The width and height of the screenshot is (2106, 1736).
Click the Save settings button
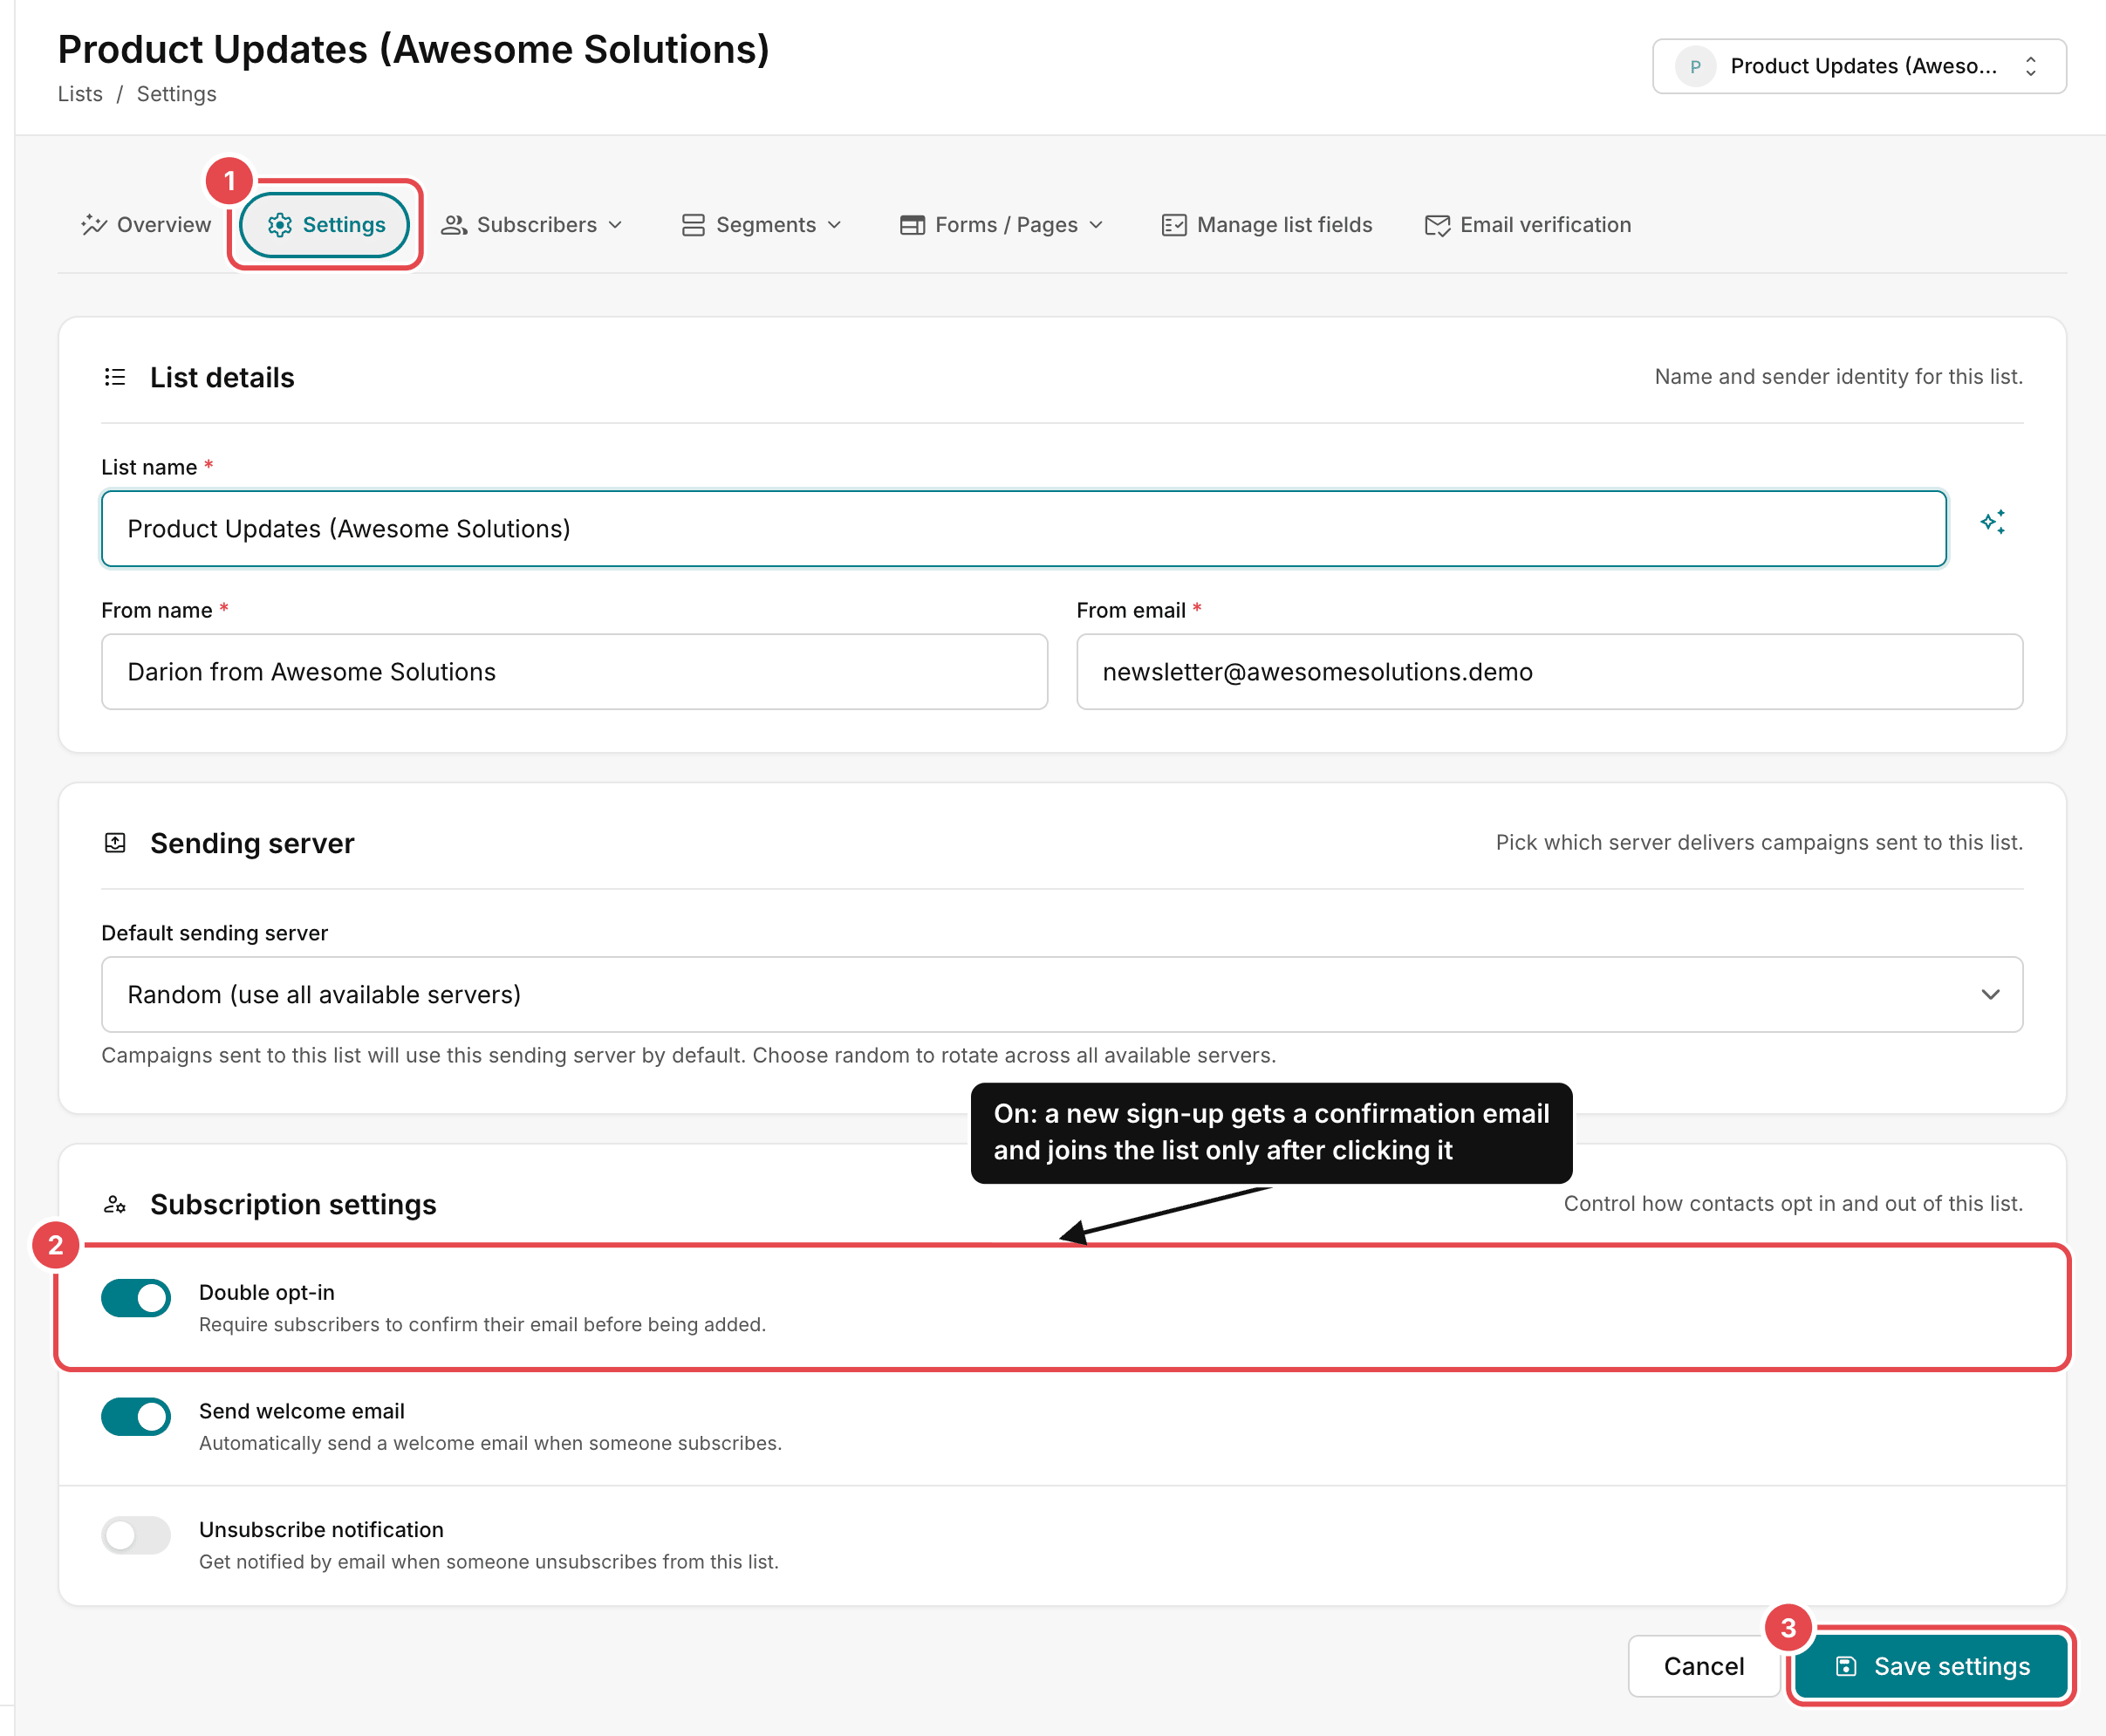click(1932, 1666)
